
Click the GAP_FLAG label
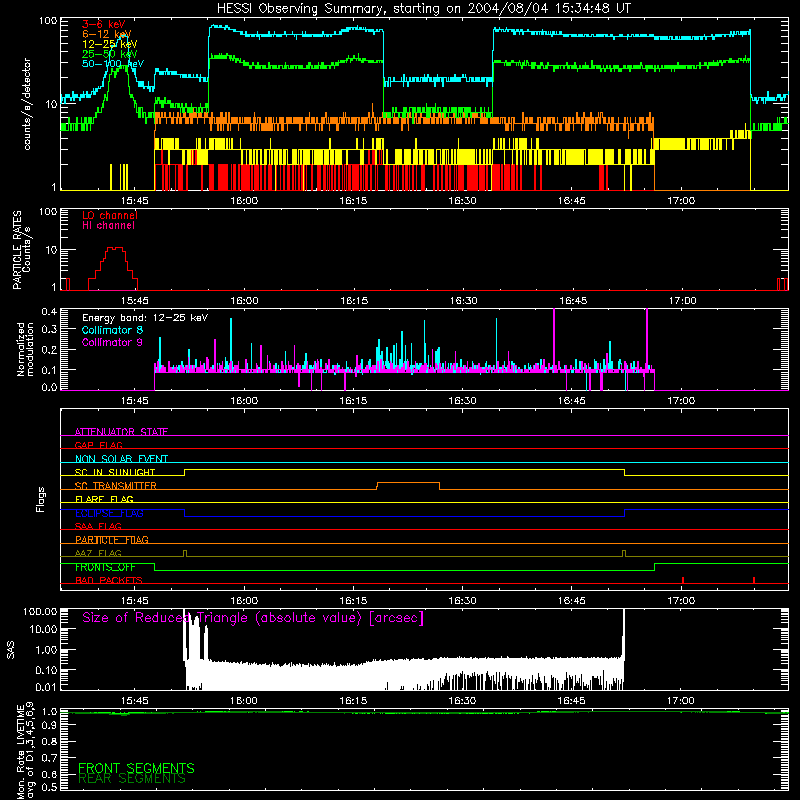pos(98,445)
